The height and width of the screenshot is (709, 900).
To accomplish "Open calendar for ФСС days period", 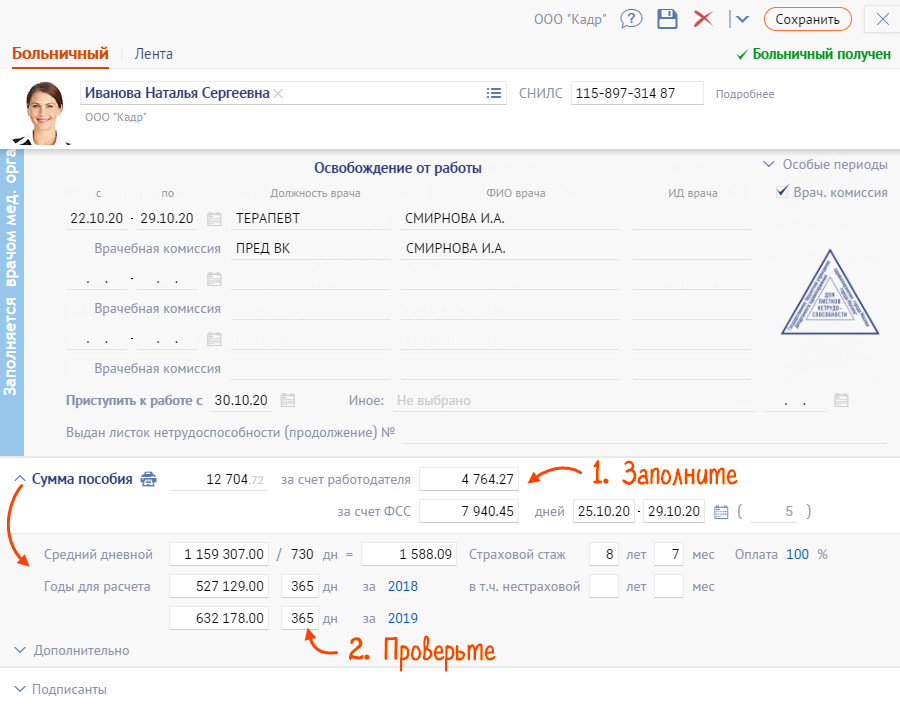I will click(x=722, y=512).
